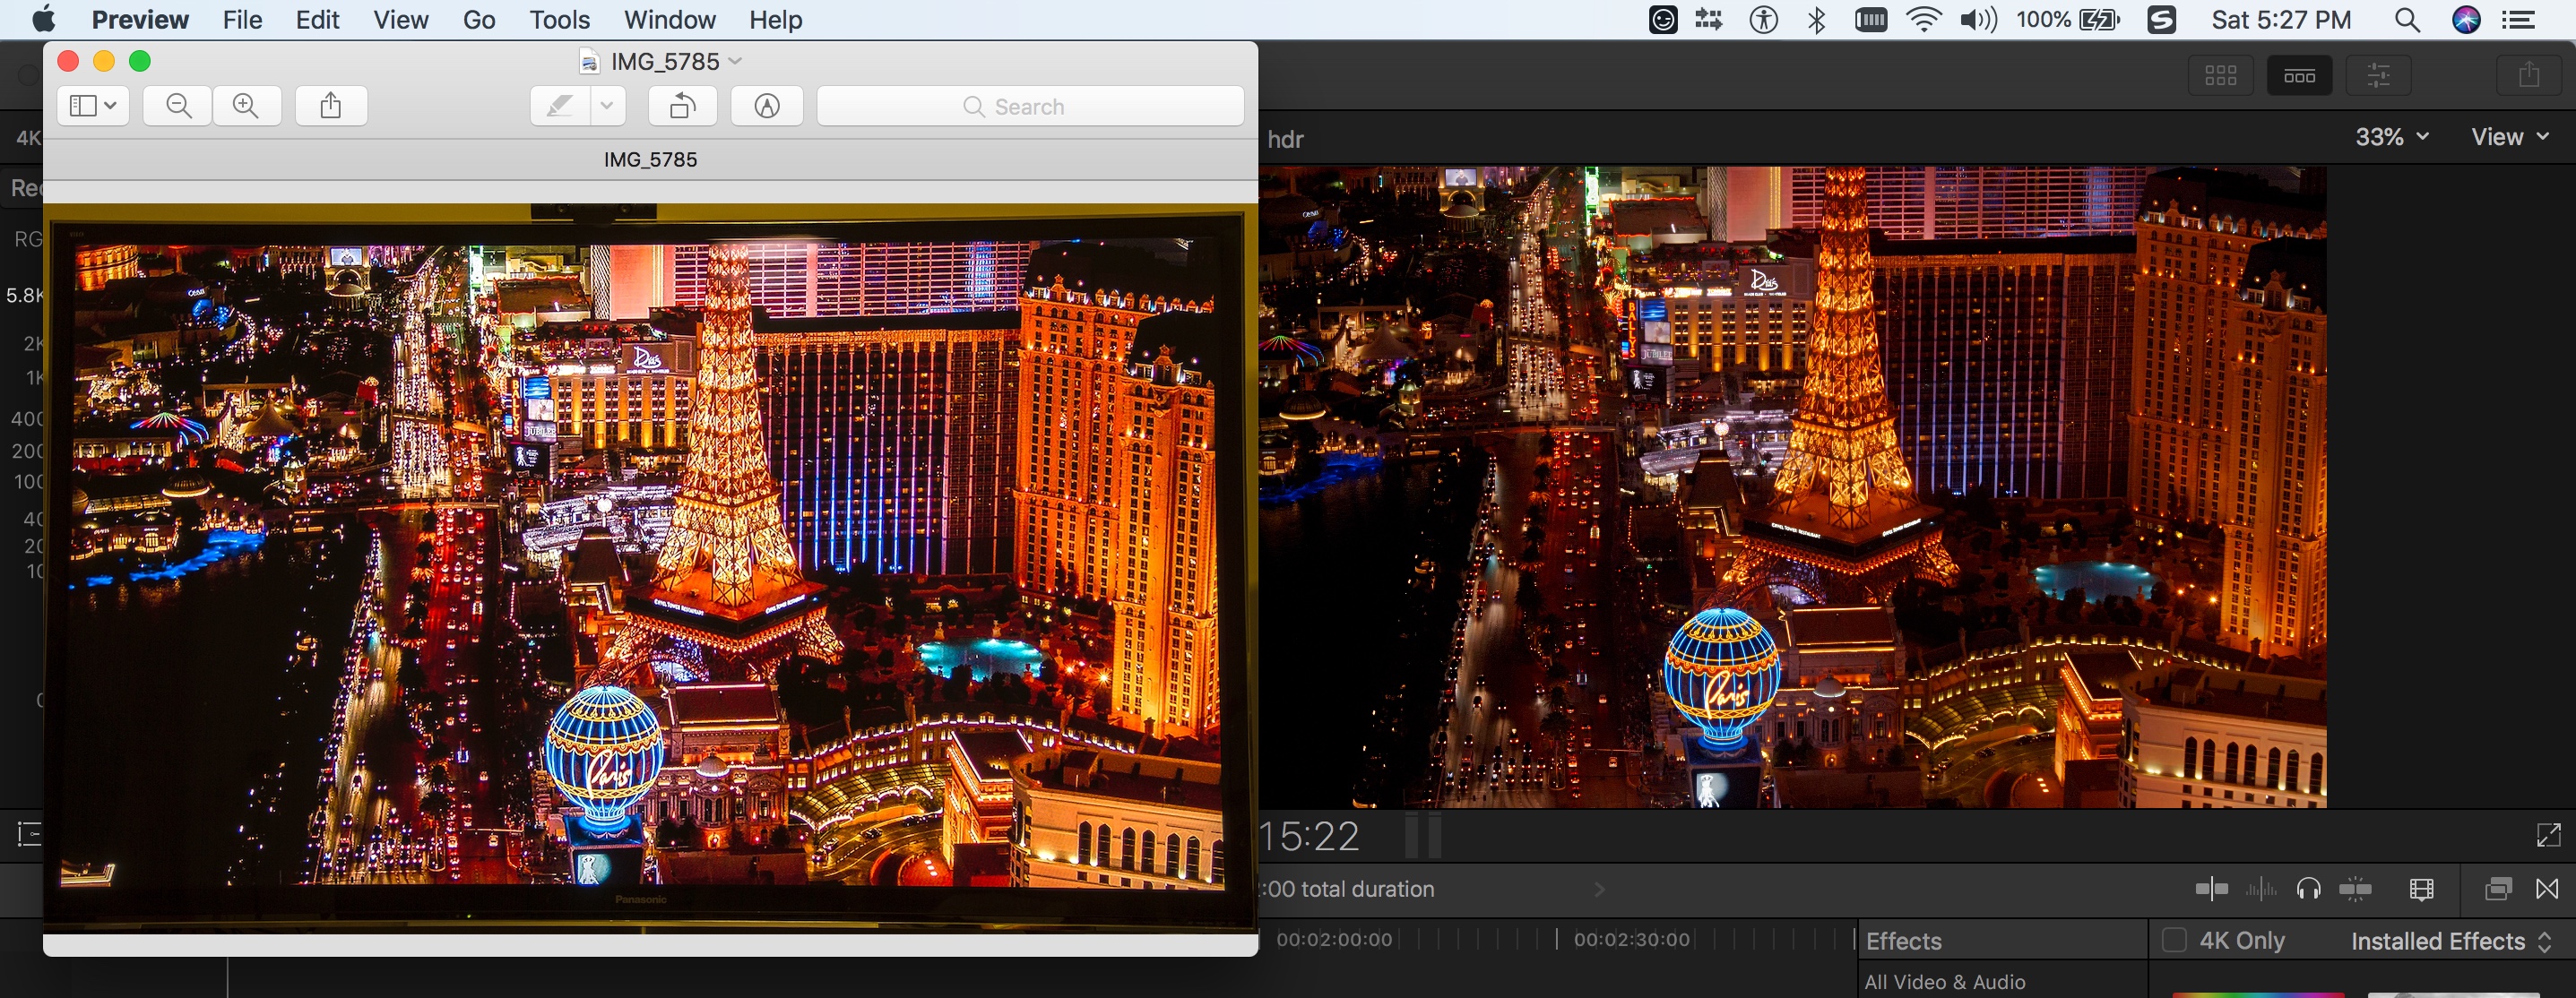Enable the 4K Only checkbox
Image resolution: width=2576 pixels, height=998 pixels.
coord(2174,941)
